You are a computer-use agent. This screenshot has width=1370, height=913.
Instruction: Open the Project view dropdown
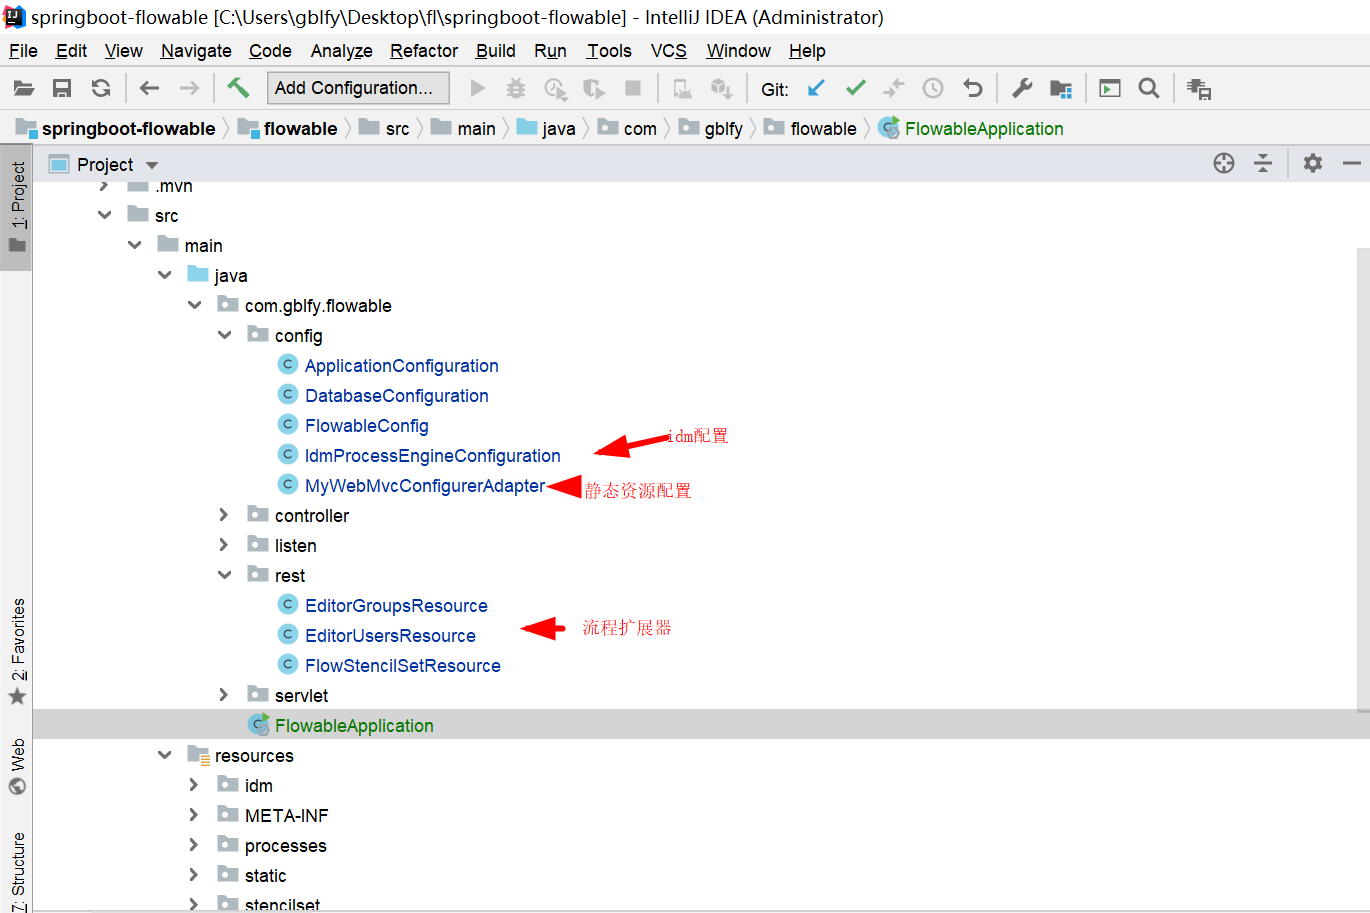(152, 165)
